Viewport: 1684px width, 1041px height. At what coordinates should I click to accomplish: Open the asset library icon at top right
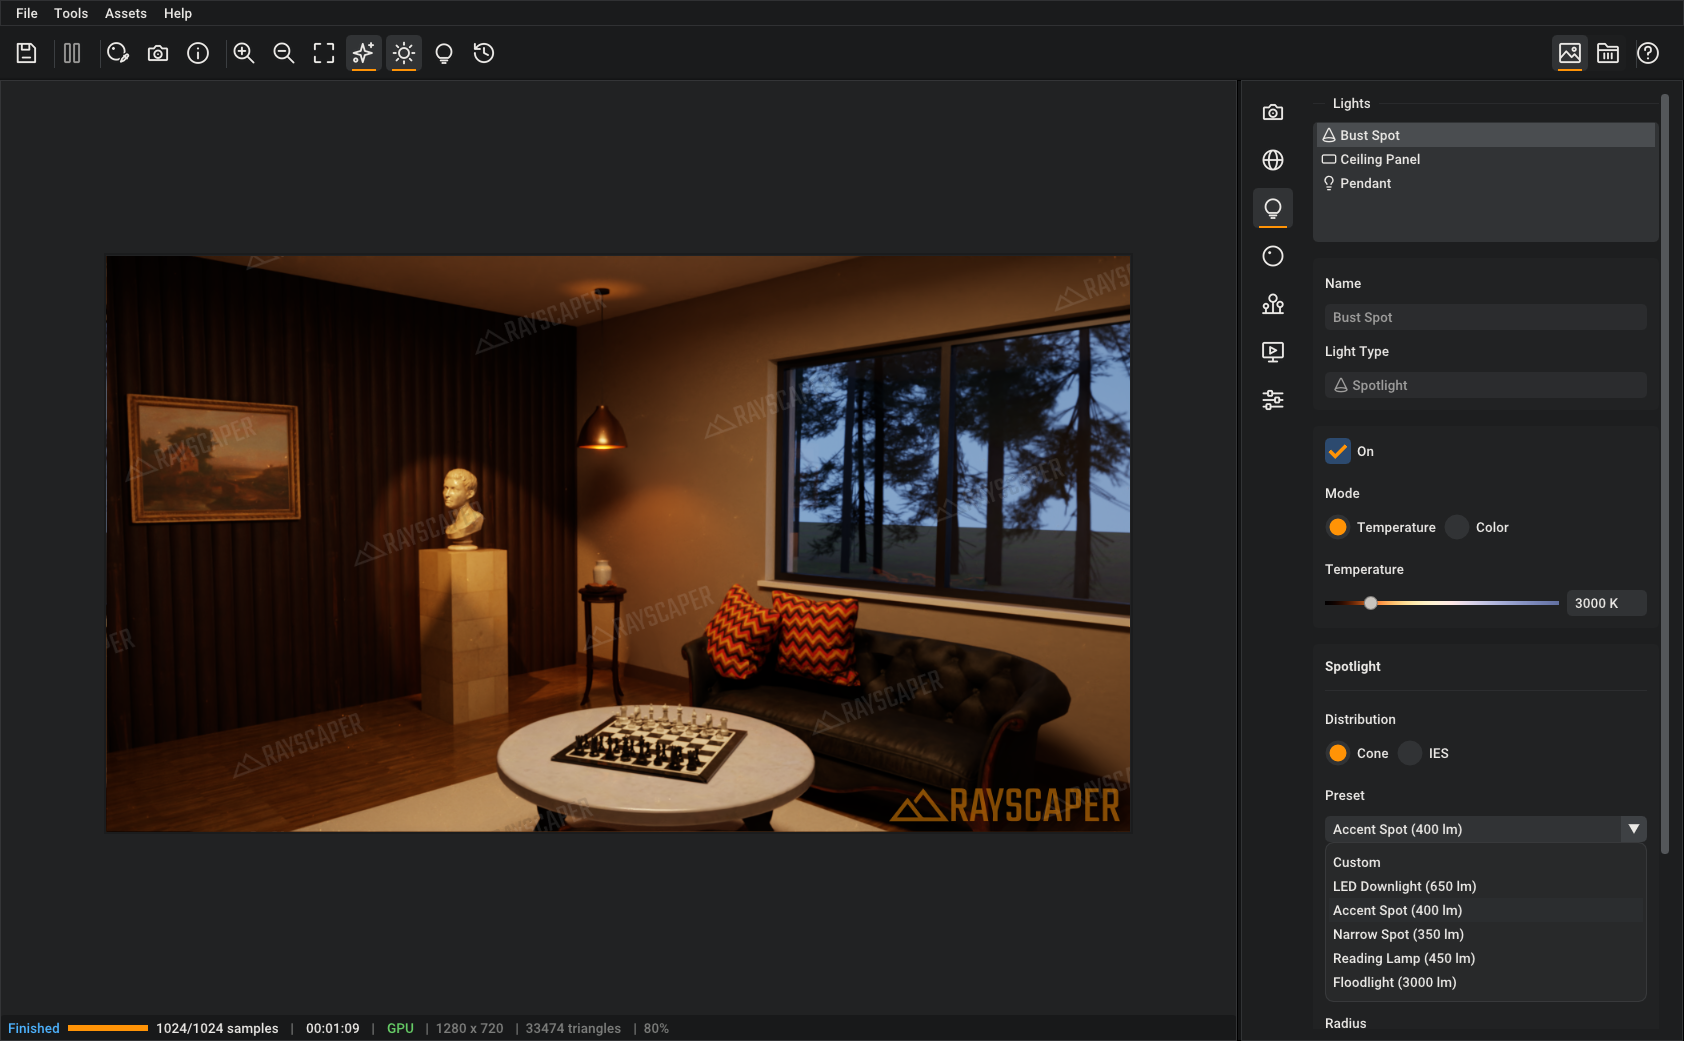(1608, 53)
